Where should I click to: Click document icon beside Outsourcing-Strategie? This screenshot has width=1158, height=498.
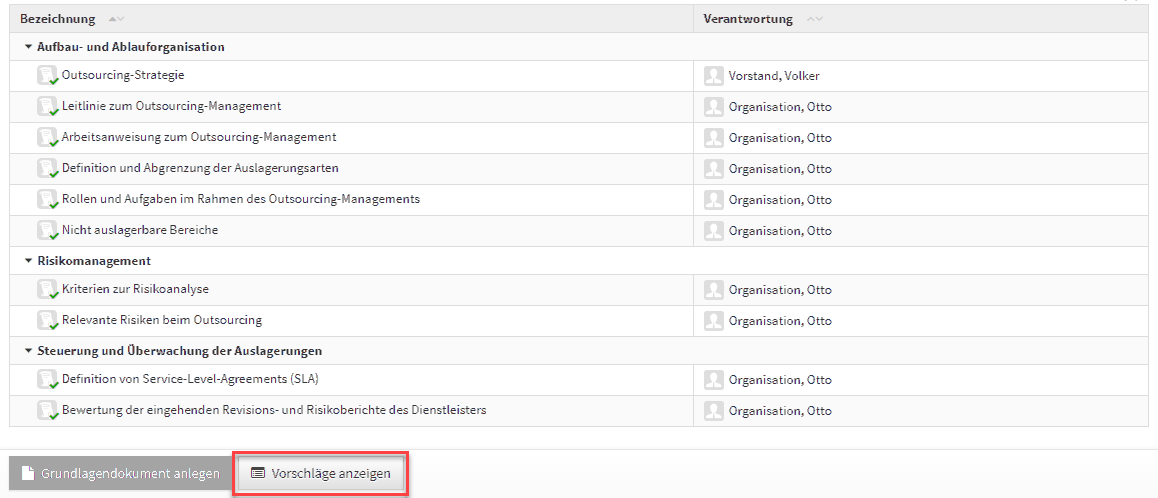pyautogui.click(x=47, y=76)
